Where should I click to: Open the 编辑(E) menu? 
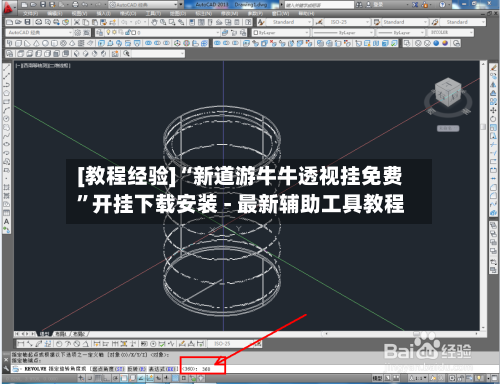(x=55, y=14)
